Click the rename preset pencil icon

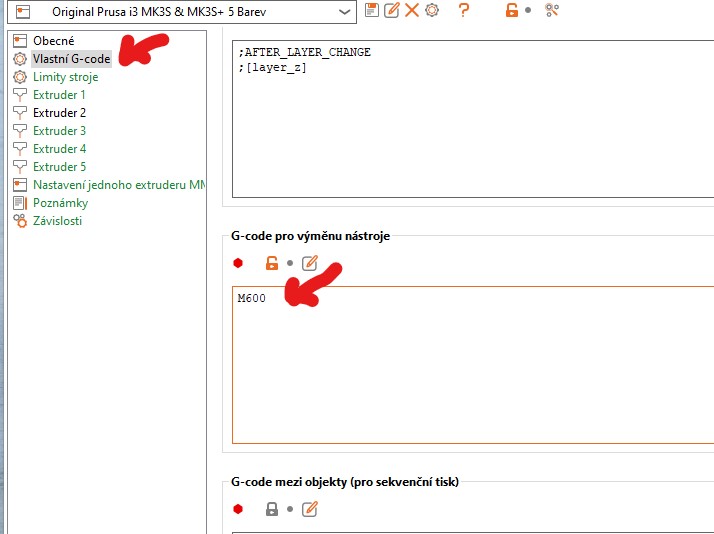click(x=391, y=10)
